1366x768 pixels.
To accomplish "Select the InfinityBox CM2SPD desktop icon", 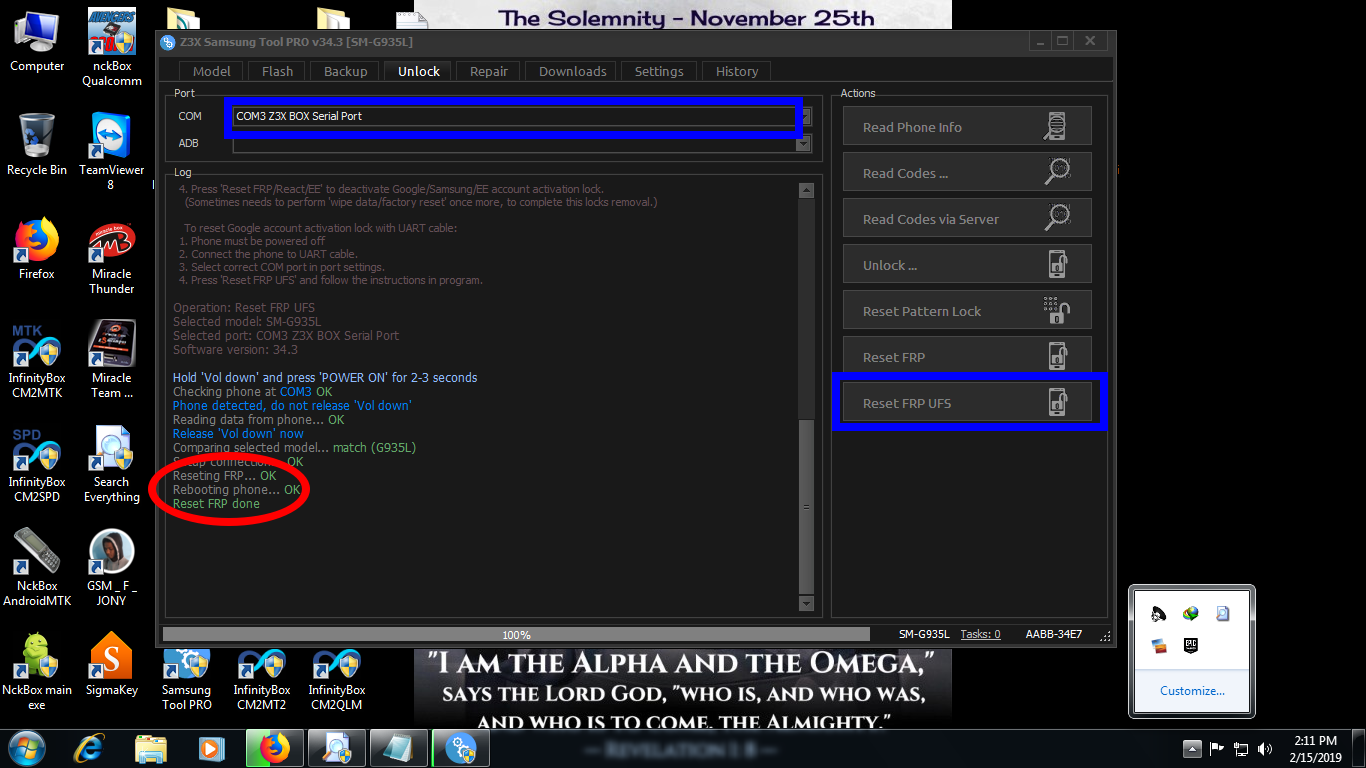I will pyautogui.click(x=37, y=464).
